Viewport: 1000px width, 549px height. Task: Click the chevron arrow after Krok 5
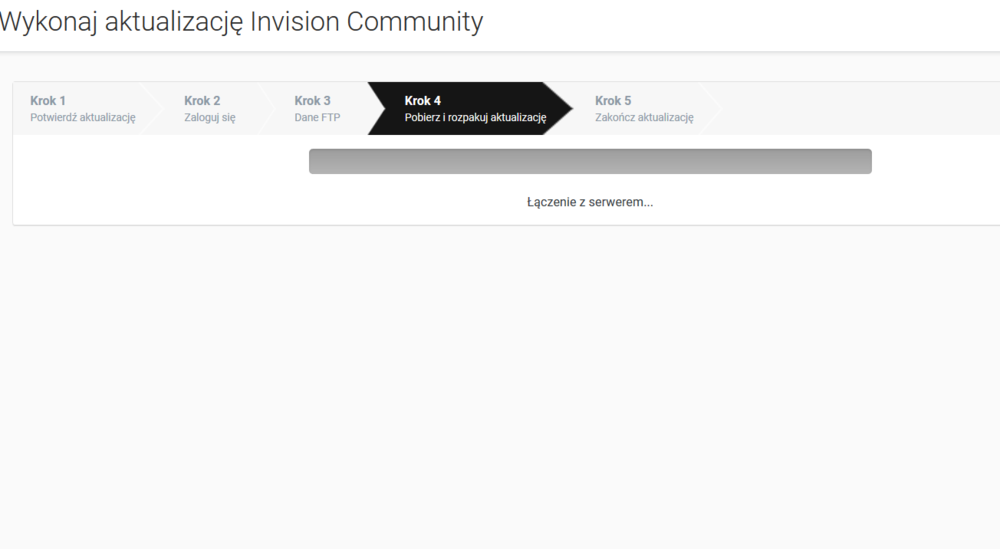pyautogui.click(x=709, y=108)
